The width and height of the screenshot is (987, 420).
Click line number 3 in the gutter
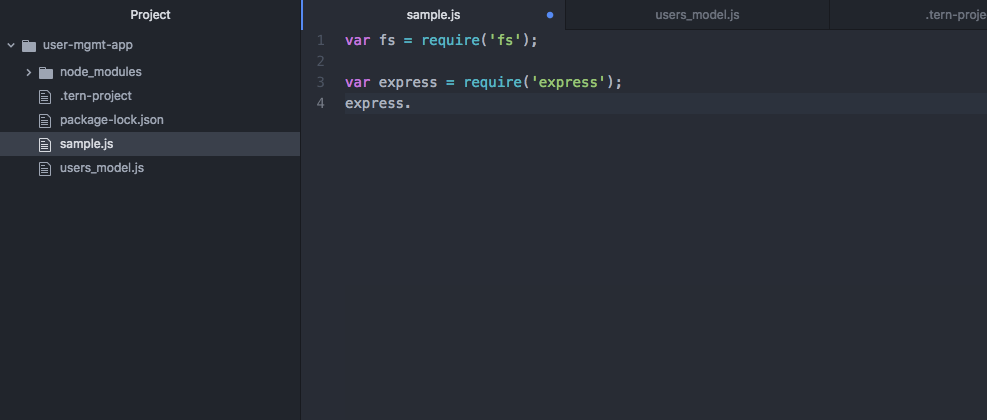[320, 83]
